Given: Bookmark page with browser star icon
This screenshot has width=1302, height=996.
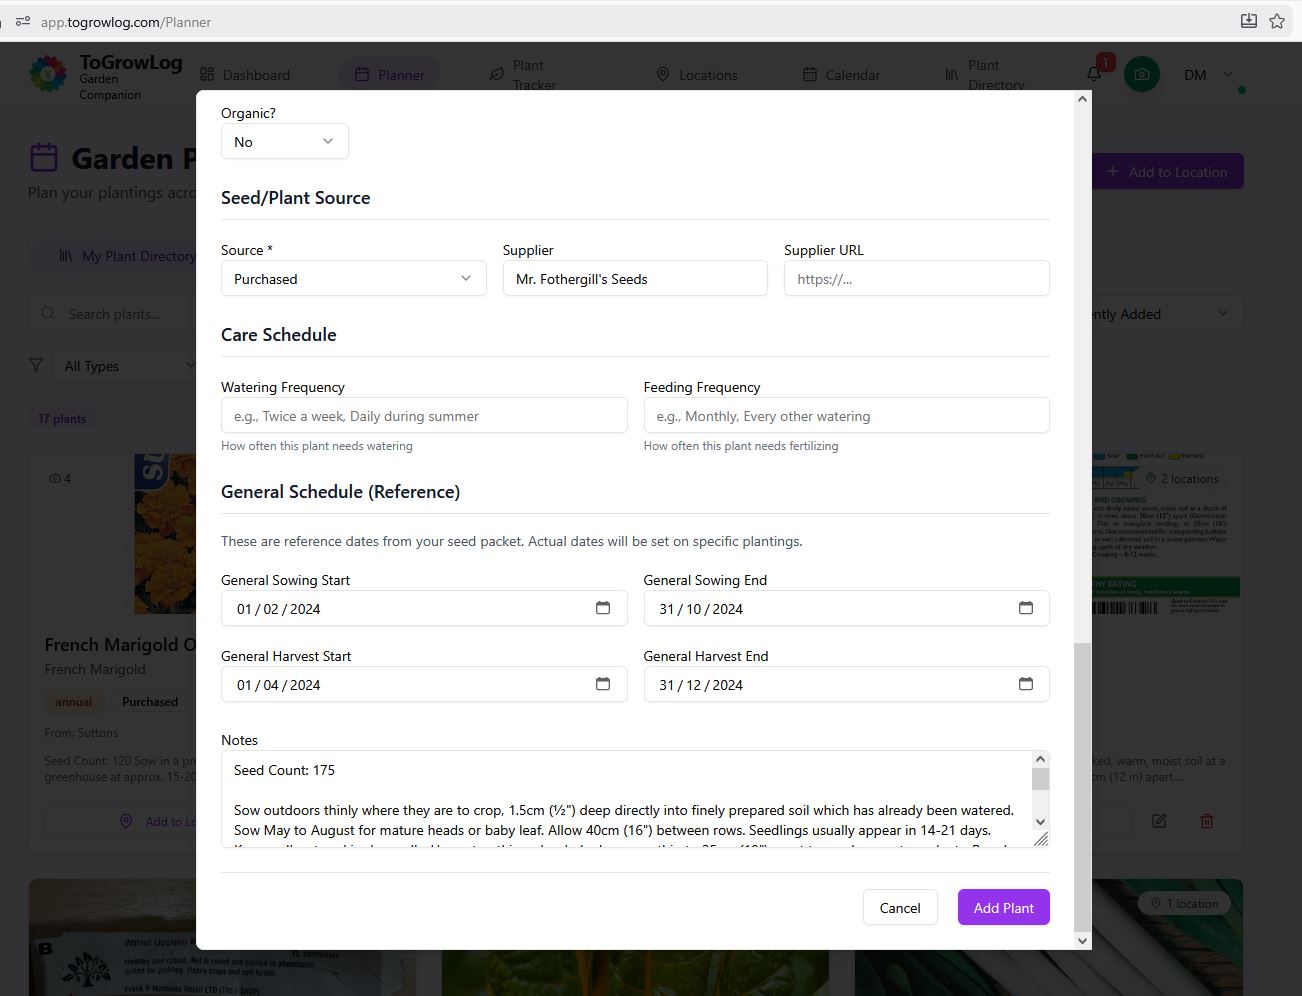Looking at the screenshot, I should [x=1277, y=21].
